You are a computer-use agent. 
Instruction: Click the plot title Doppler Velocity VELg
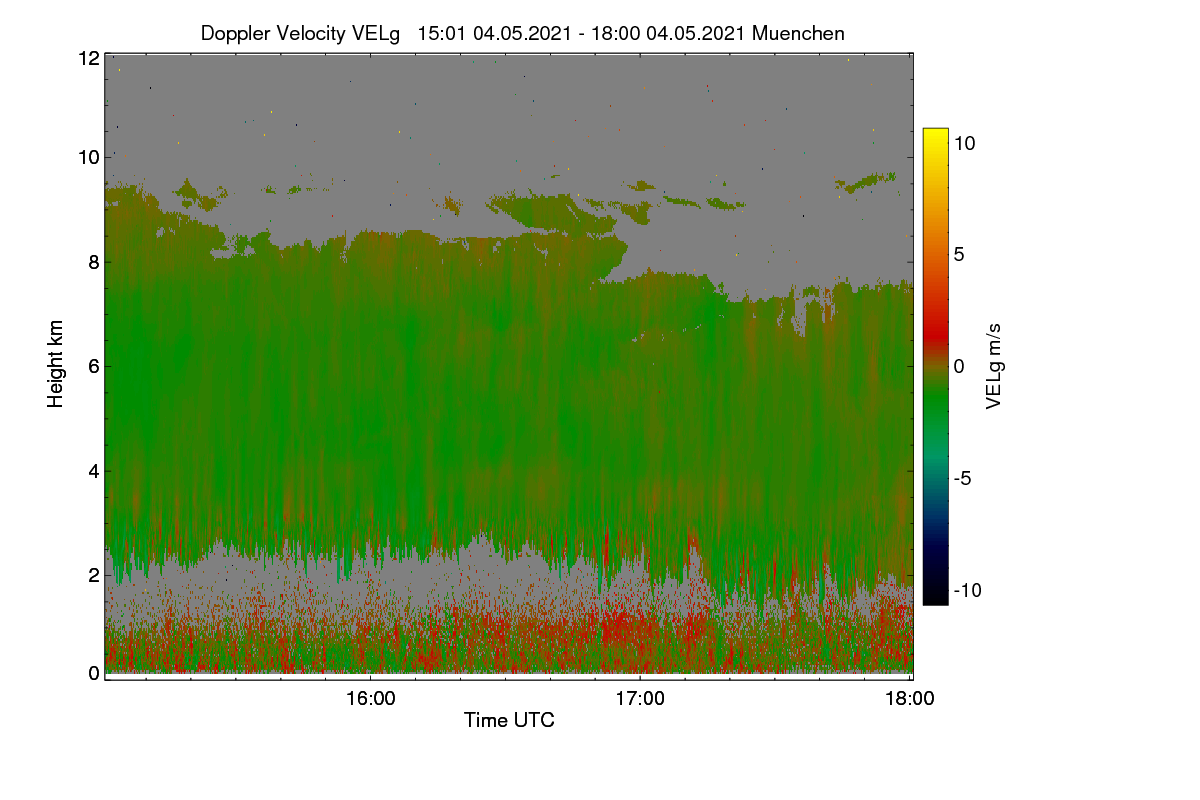coord(300,33)
